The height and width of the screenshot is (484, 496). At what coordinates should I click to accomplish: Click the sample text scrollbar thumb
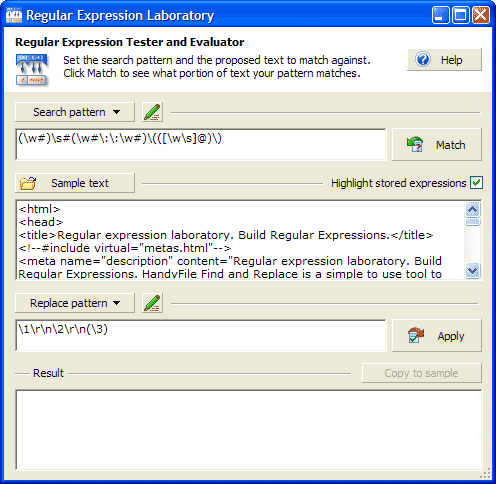point(473,222)
